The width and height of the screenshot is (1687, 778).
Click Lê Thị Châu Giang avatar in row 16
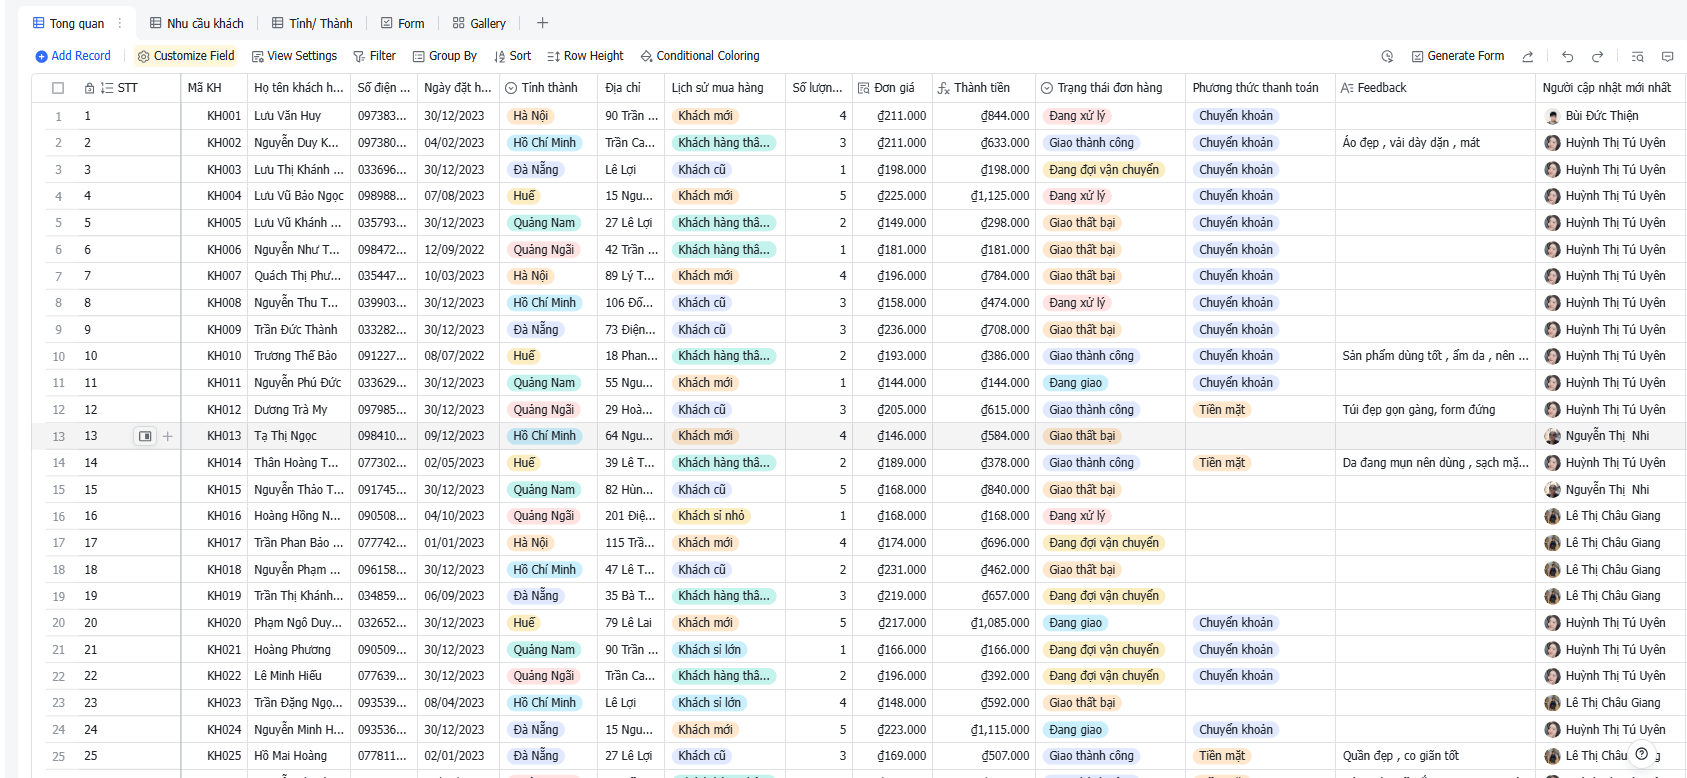tap(1552, 516)
